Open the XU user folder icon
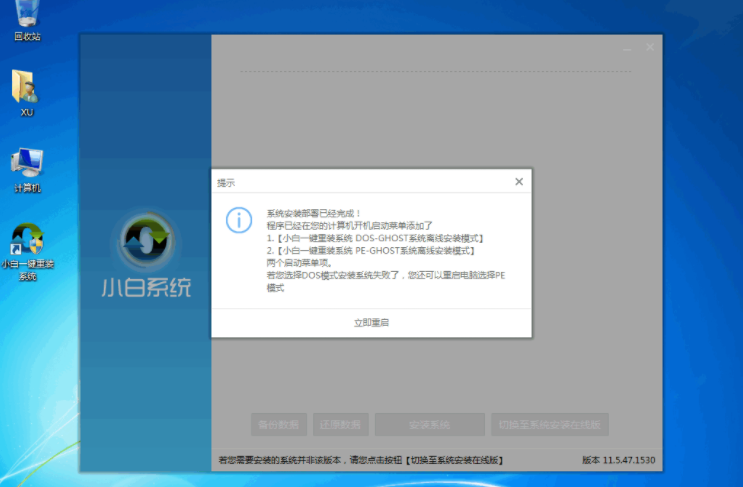The width and height of the screenshot is (743, 487). tap(27, 93)
